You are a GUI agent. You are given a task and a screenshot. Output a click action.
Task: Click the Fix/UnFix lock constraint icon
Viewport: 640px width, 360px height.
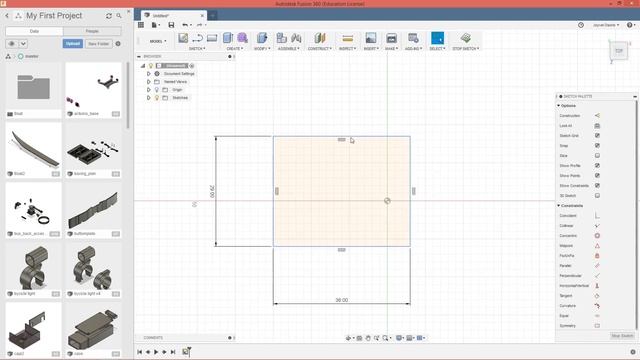[597, 256]
